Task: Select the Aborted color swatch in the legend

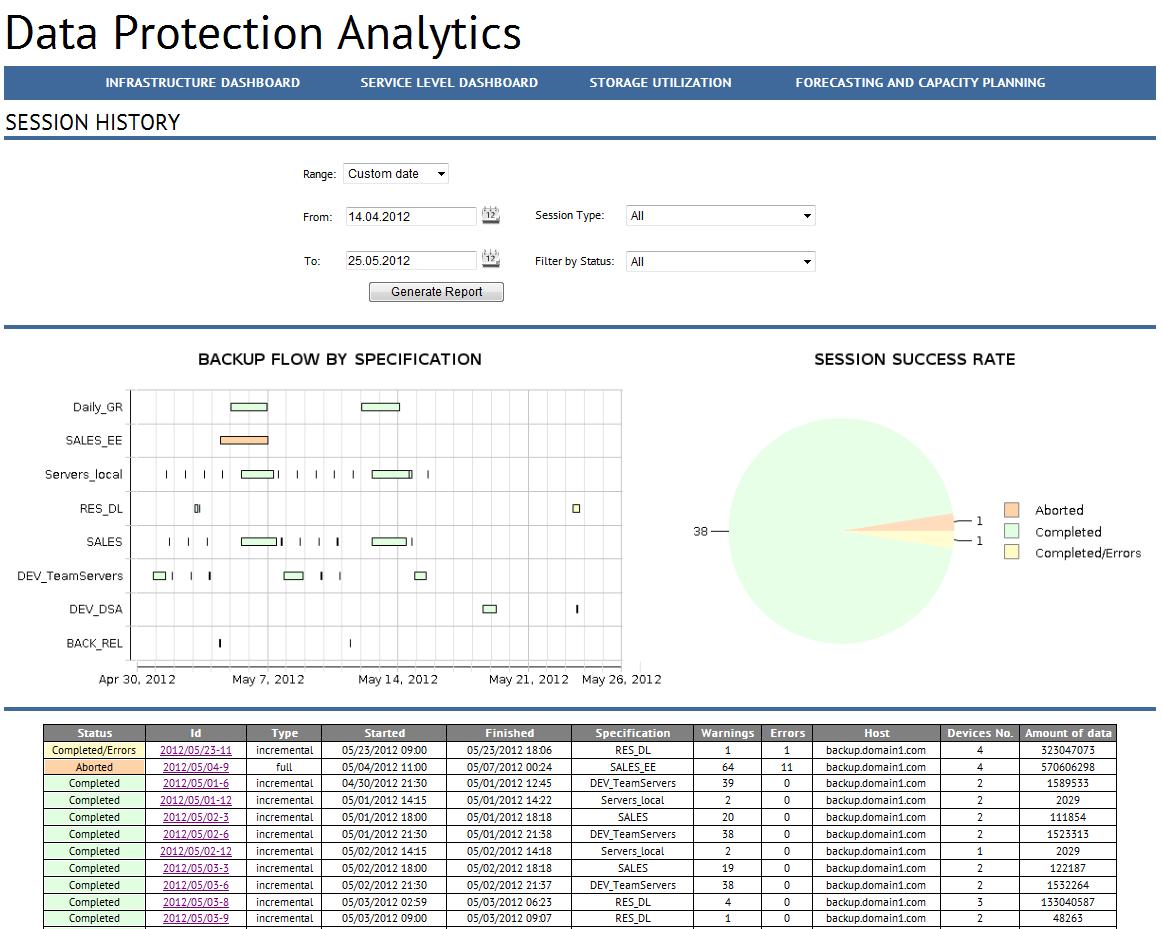Action: pos(1014,510)
